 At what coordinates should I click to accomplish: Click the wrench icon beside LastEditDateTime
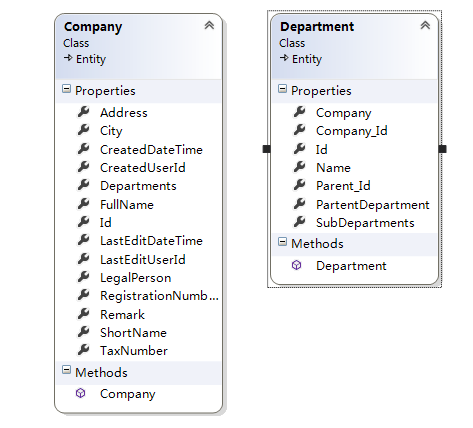(83, 240)
